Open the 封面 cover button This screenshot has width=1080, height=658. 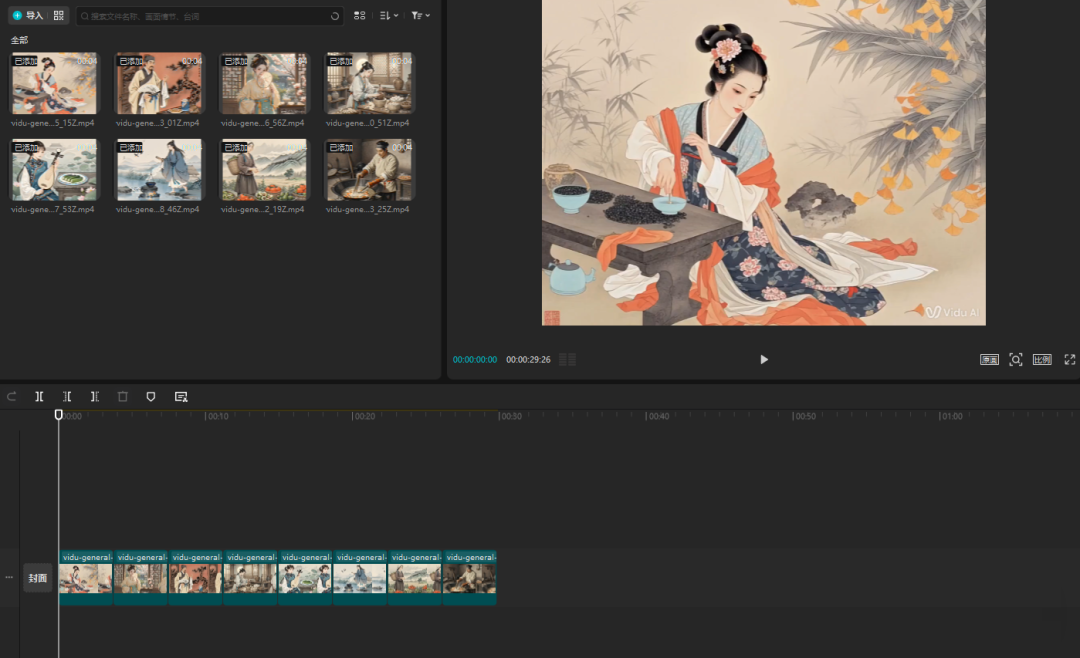point(38,577)
